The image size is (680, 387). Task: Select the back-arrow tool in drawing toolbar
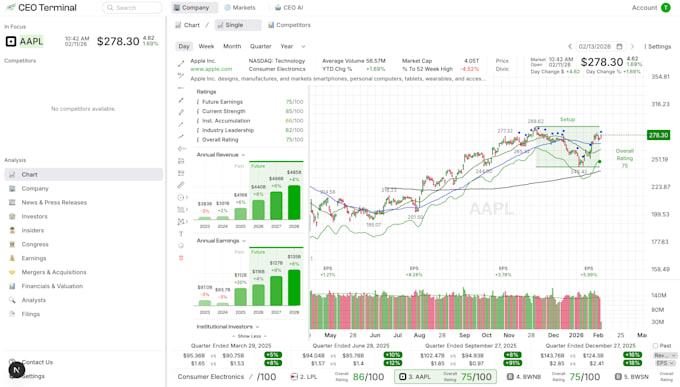[181, 149]
